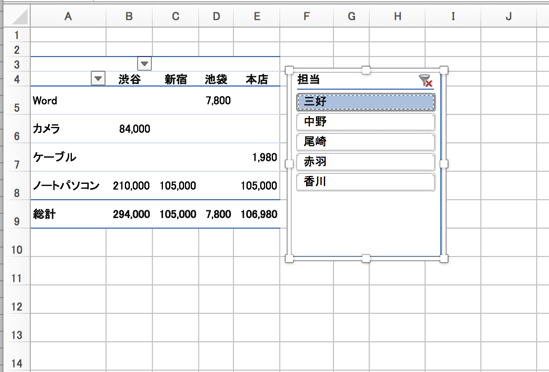Select column I header
The width and height of the screenshot is (549, 372).
coord(453,16)
